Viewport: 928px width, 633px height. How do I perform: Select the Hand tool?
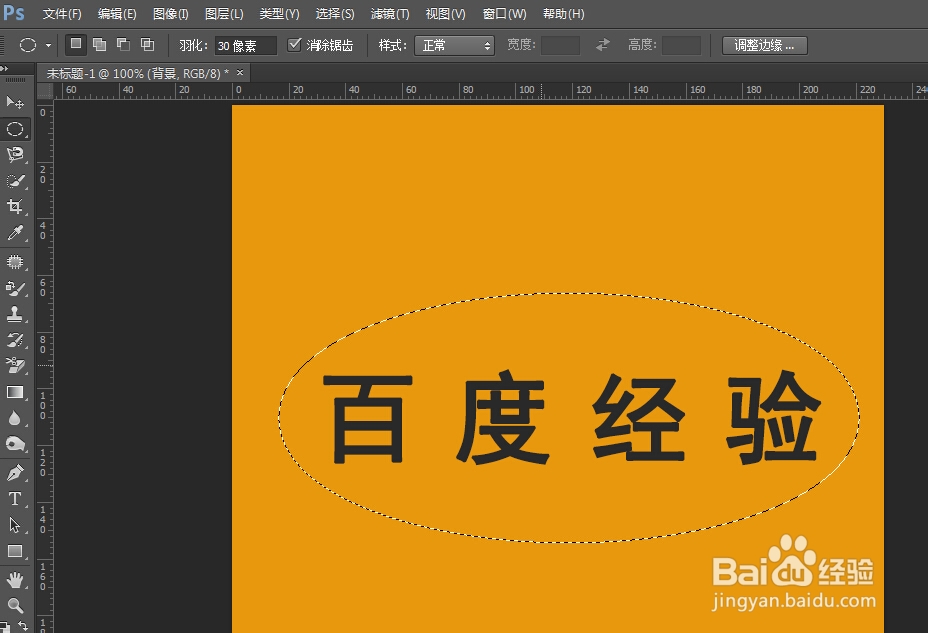click(x=15, y=580)
